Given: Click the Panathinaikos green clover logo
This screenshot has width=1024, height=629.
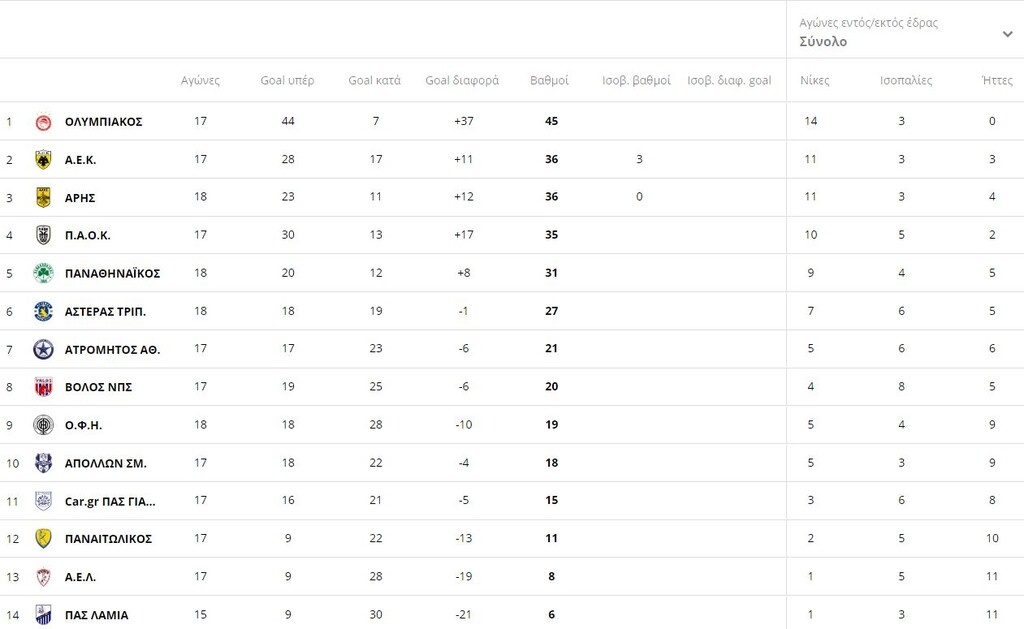Looking at the screenshot, I should tap(43, 273).
